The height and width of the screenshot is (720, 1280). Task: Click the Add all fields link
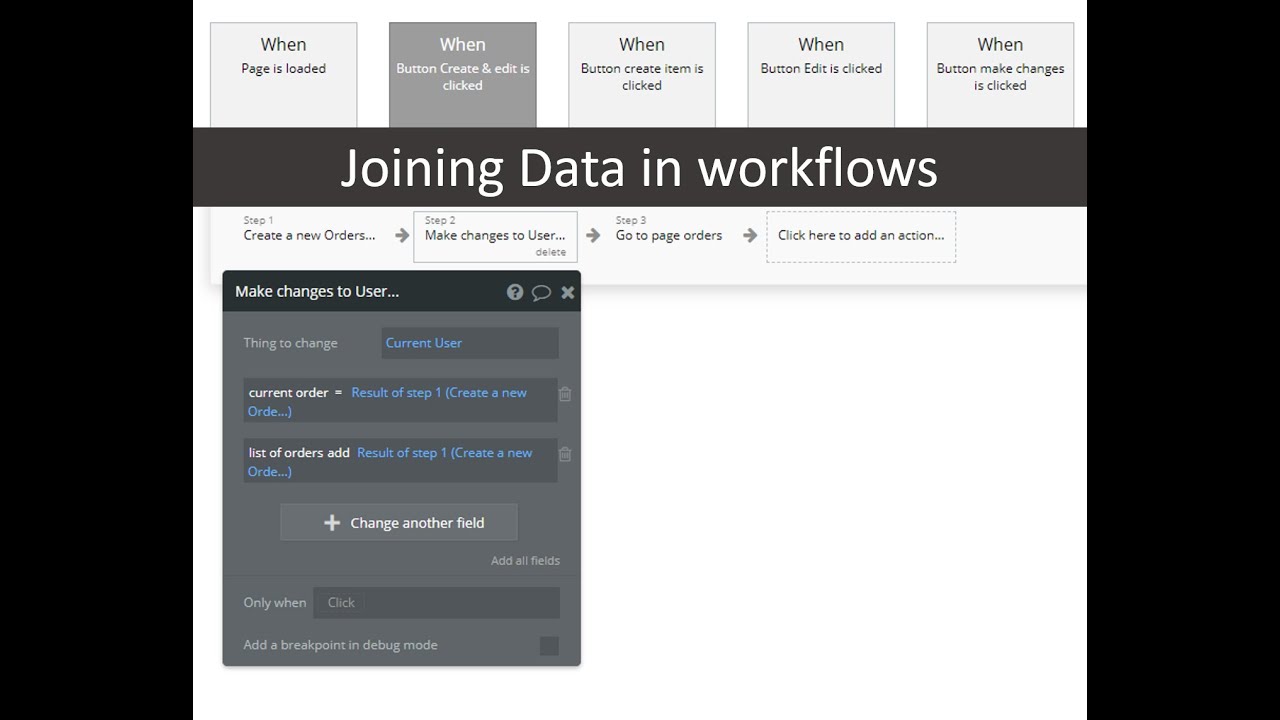(525, 561)
